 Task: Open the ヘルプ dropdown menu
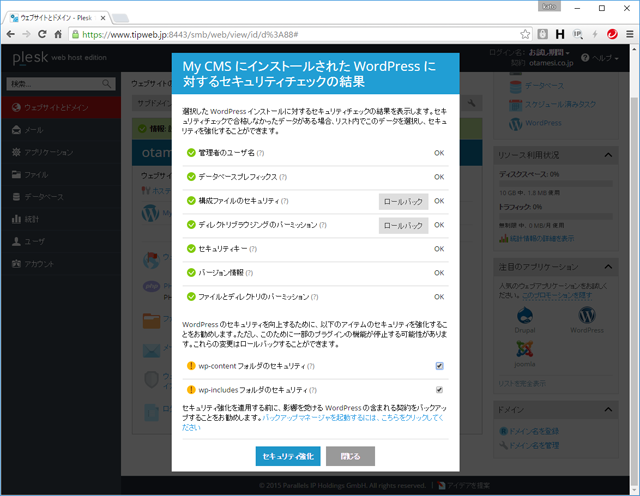(x=600, y=58)
